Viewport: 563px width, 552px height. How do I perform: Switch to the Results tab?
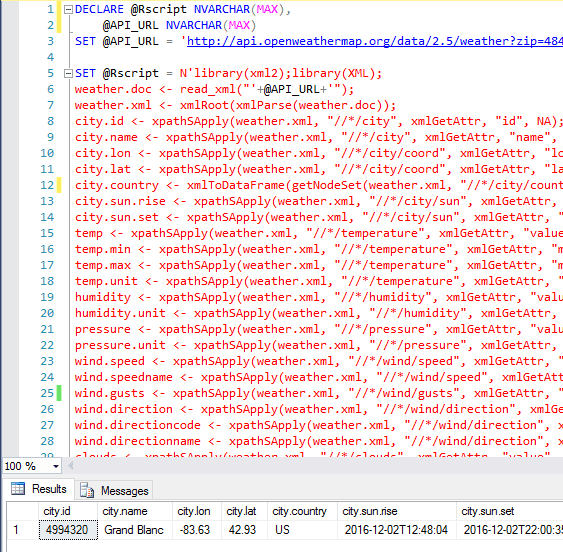(x=39, y=489)
